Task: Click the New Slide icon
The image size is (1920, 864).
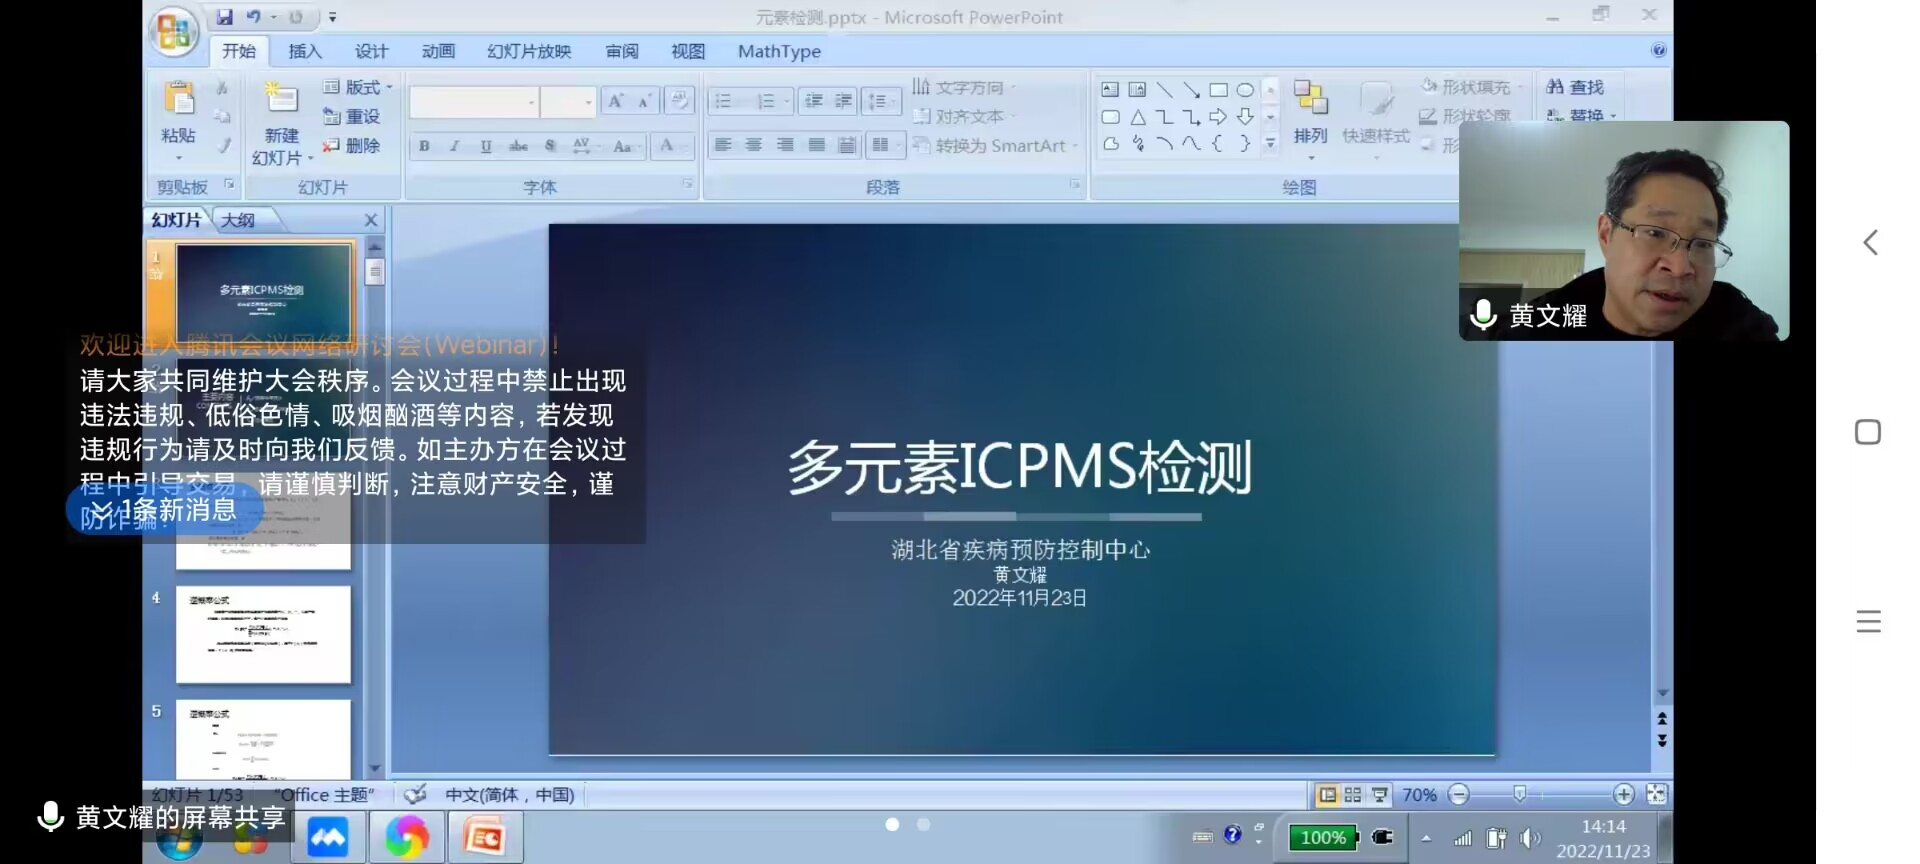Action: [x=281, y=99]
